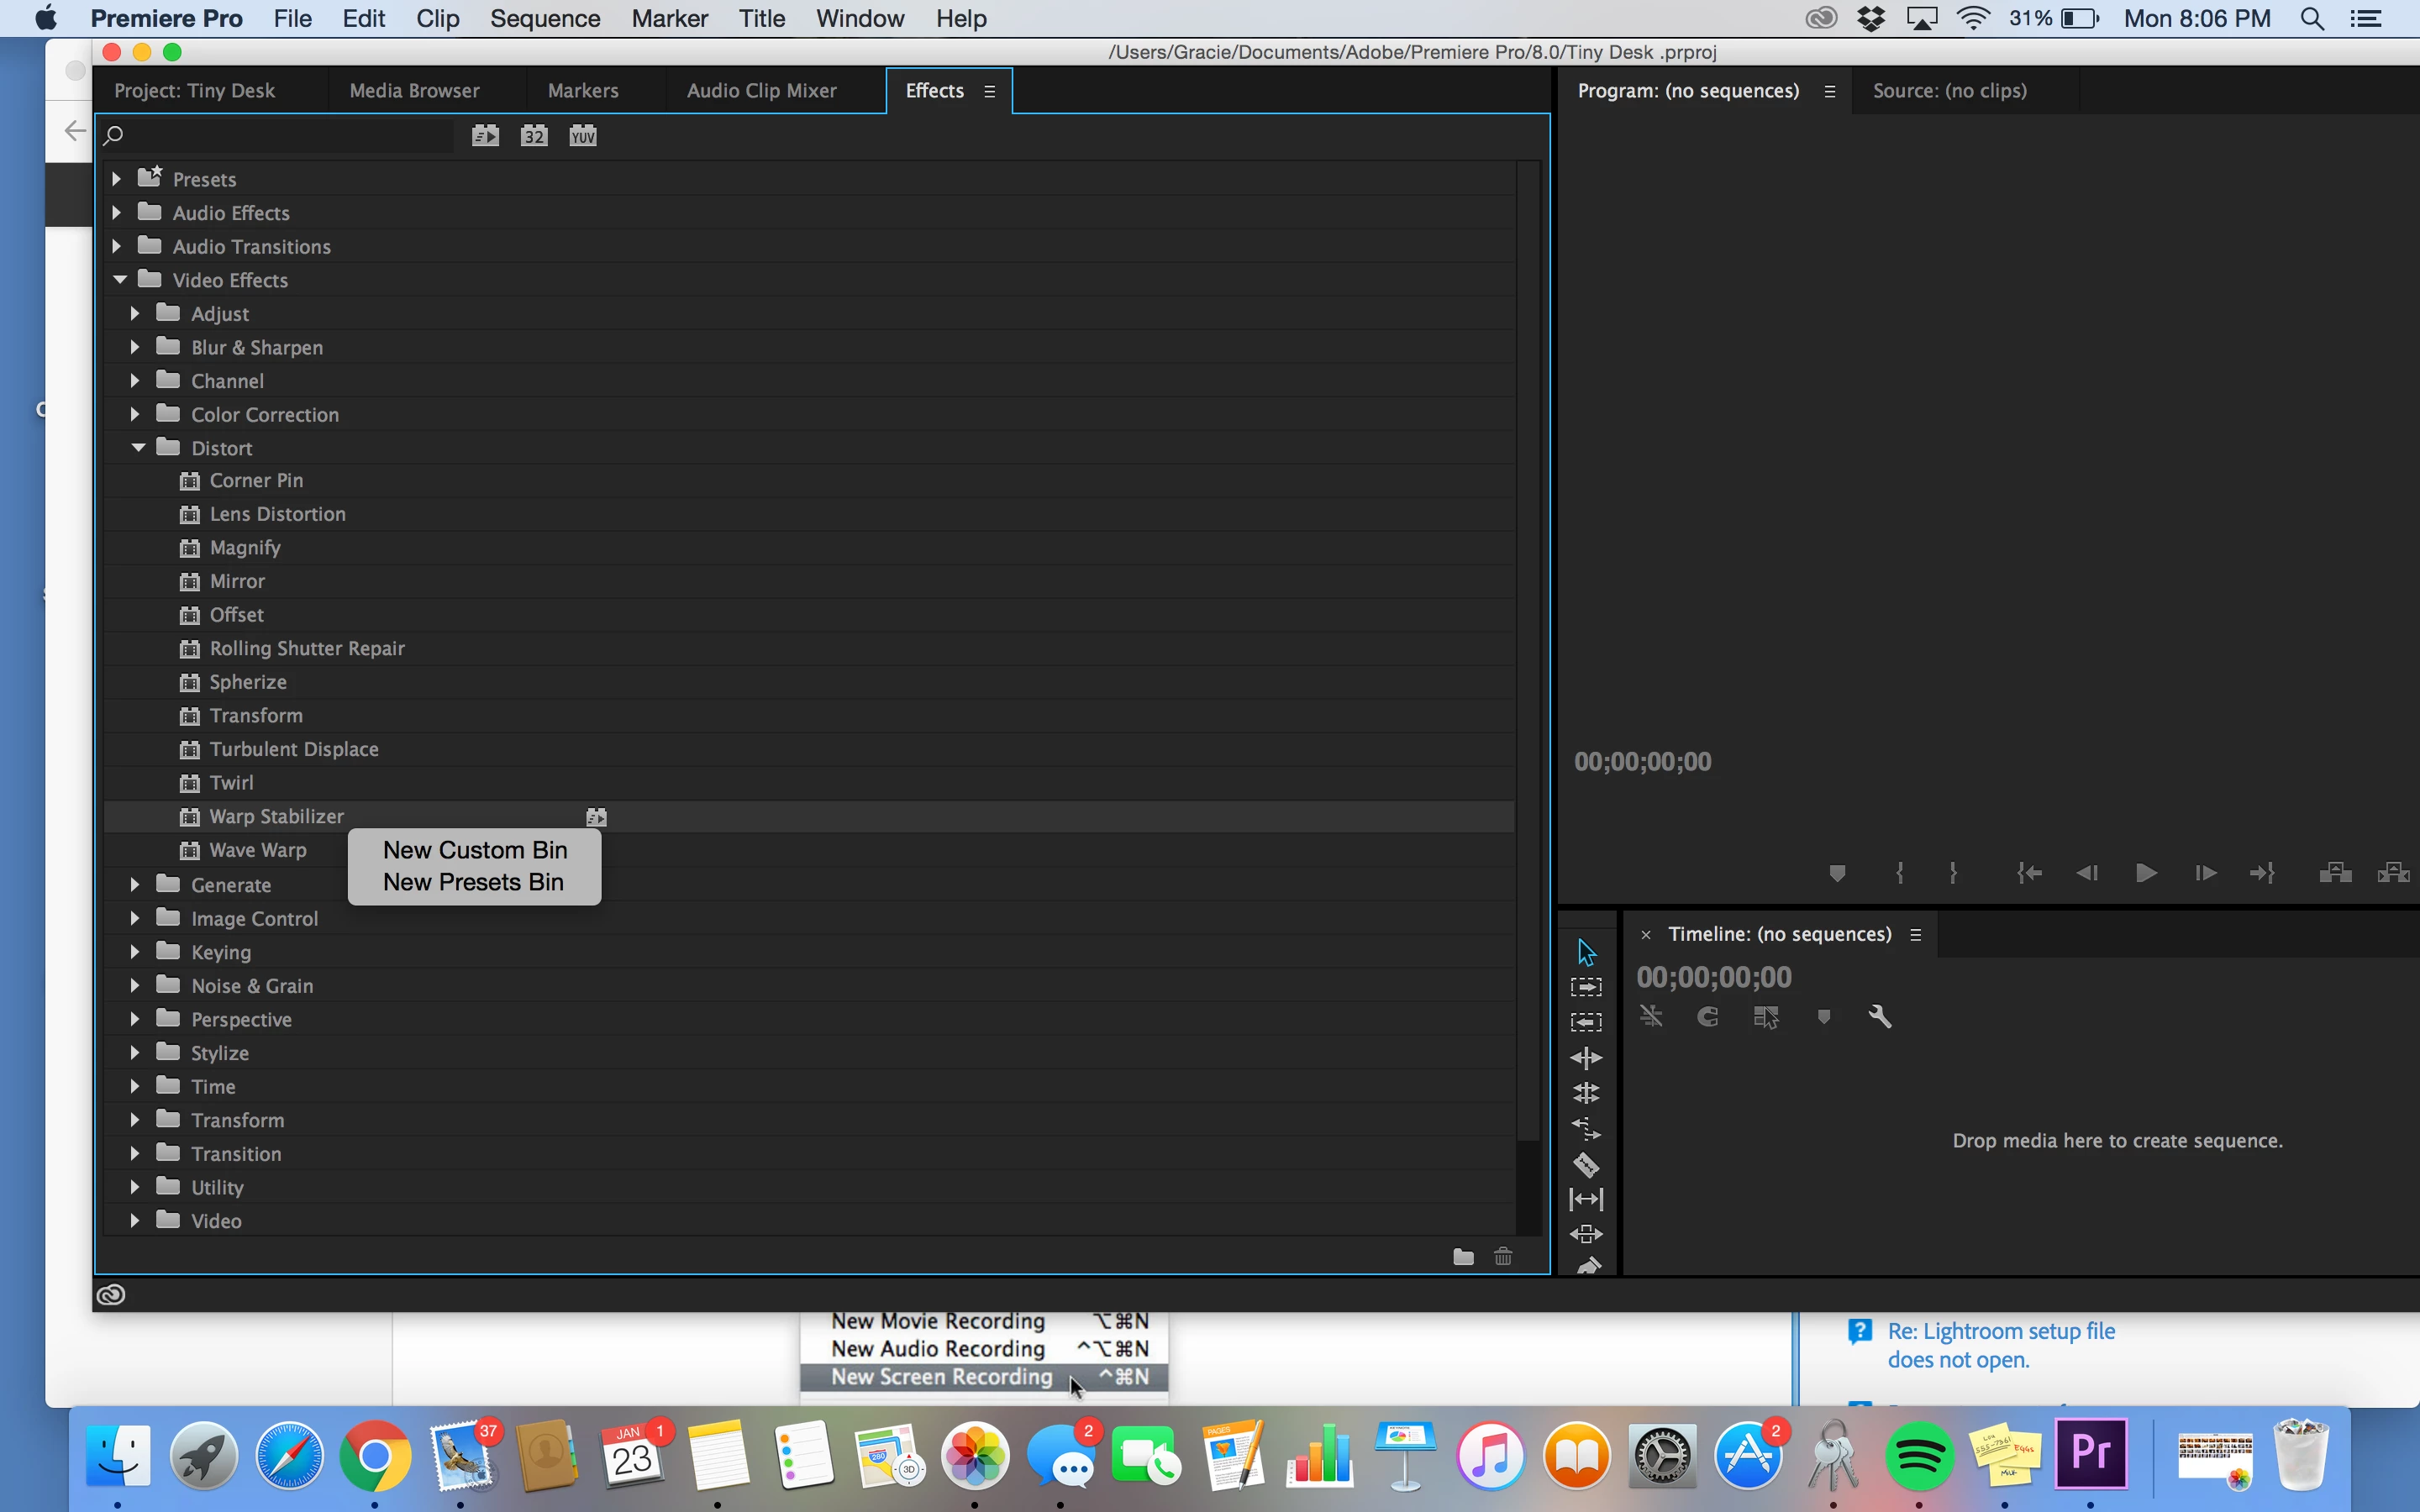This screenshot has width=2420, height=1512.
Task: Switch to the Media Browser tab
Action: [x=414, y=91]
